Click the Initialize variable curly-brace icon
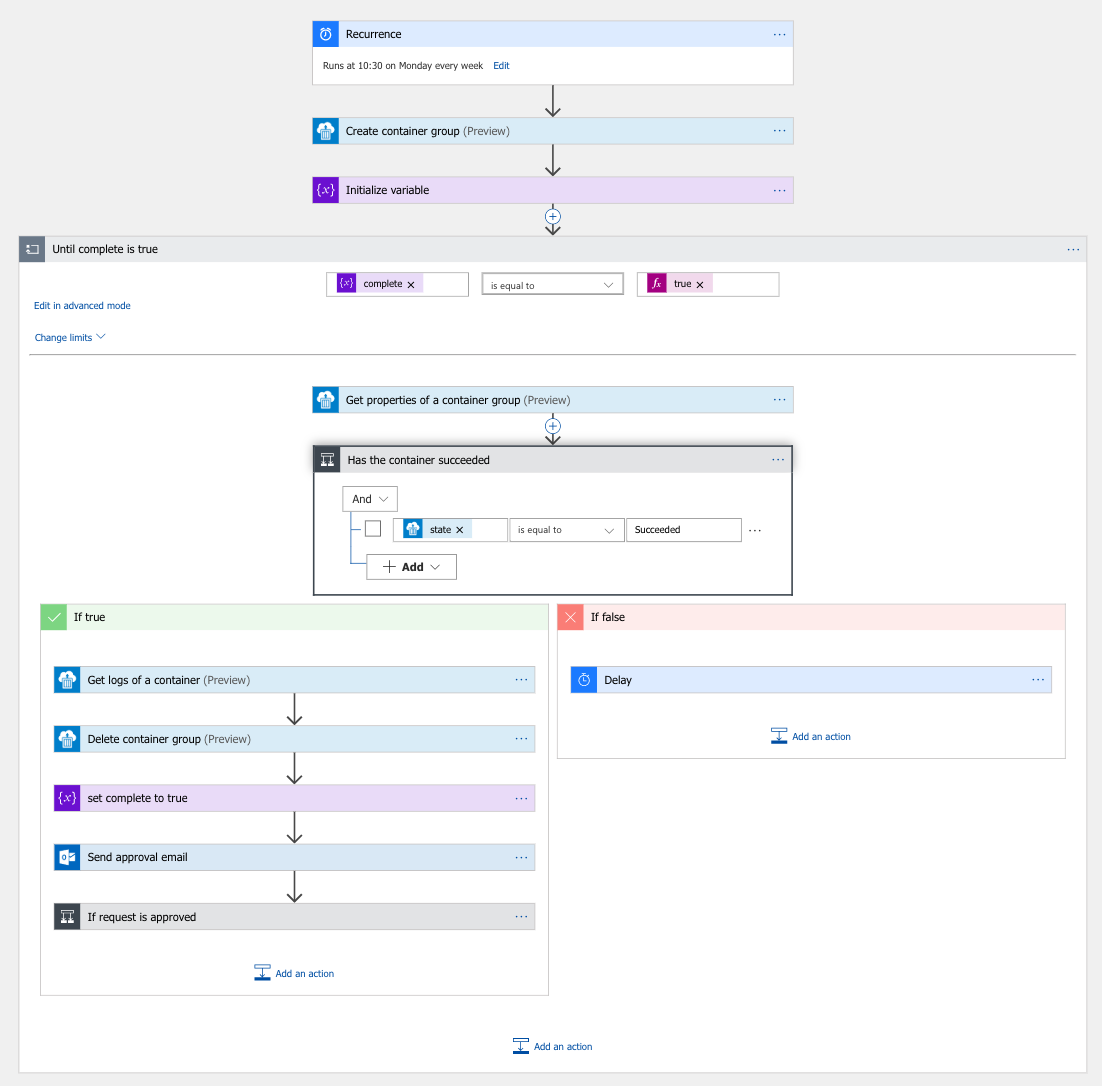The height and width of the screenshot is (1086, 1102). (x=325, y=190)
